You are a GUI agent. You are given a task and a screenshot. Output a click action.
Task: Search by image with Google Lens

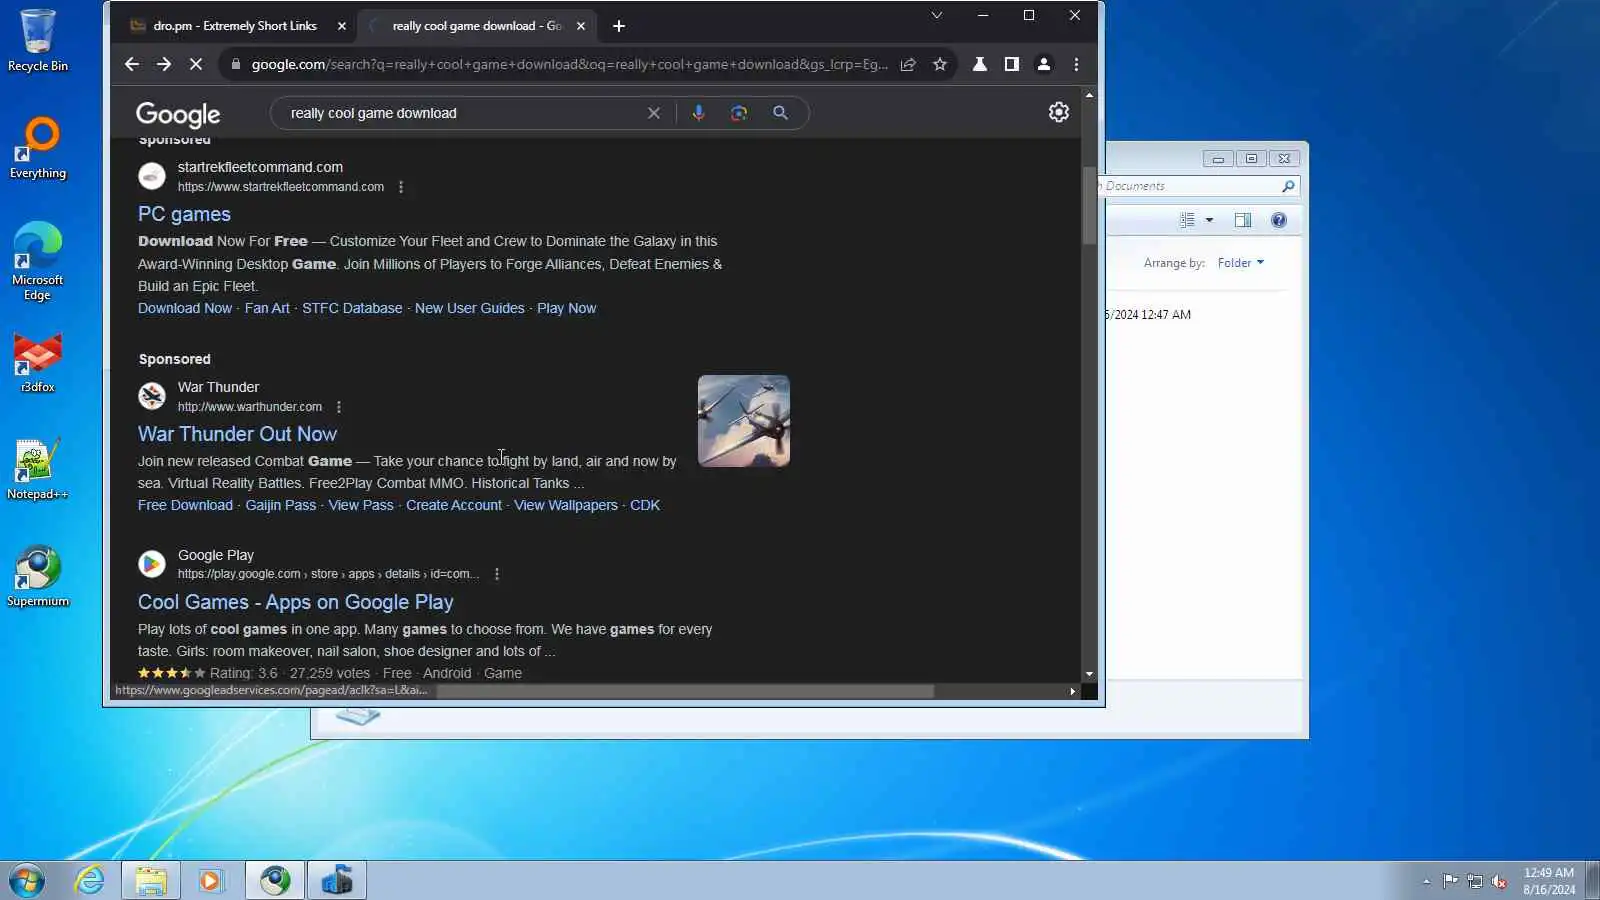(739, 113)
